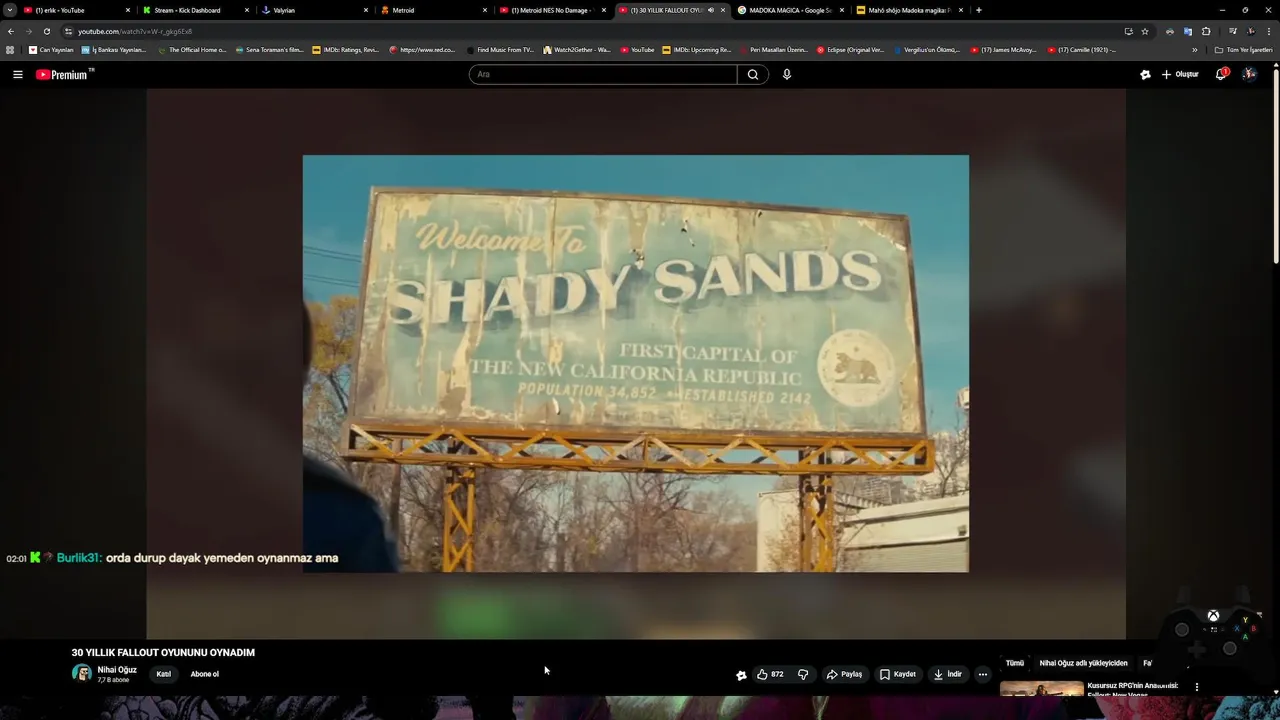Click the Shady Sands video player

tap(636, 363)
